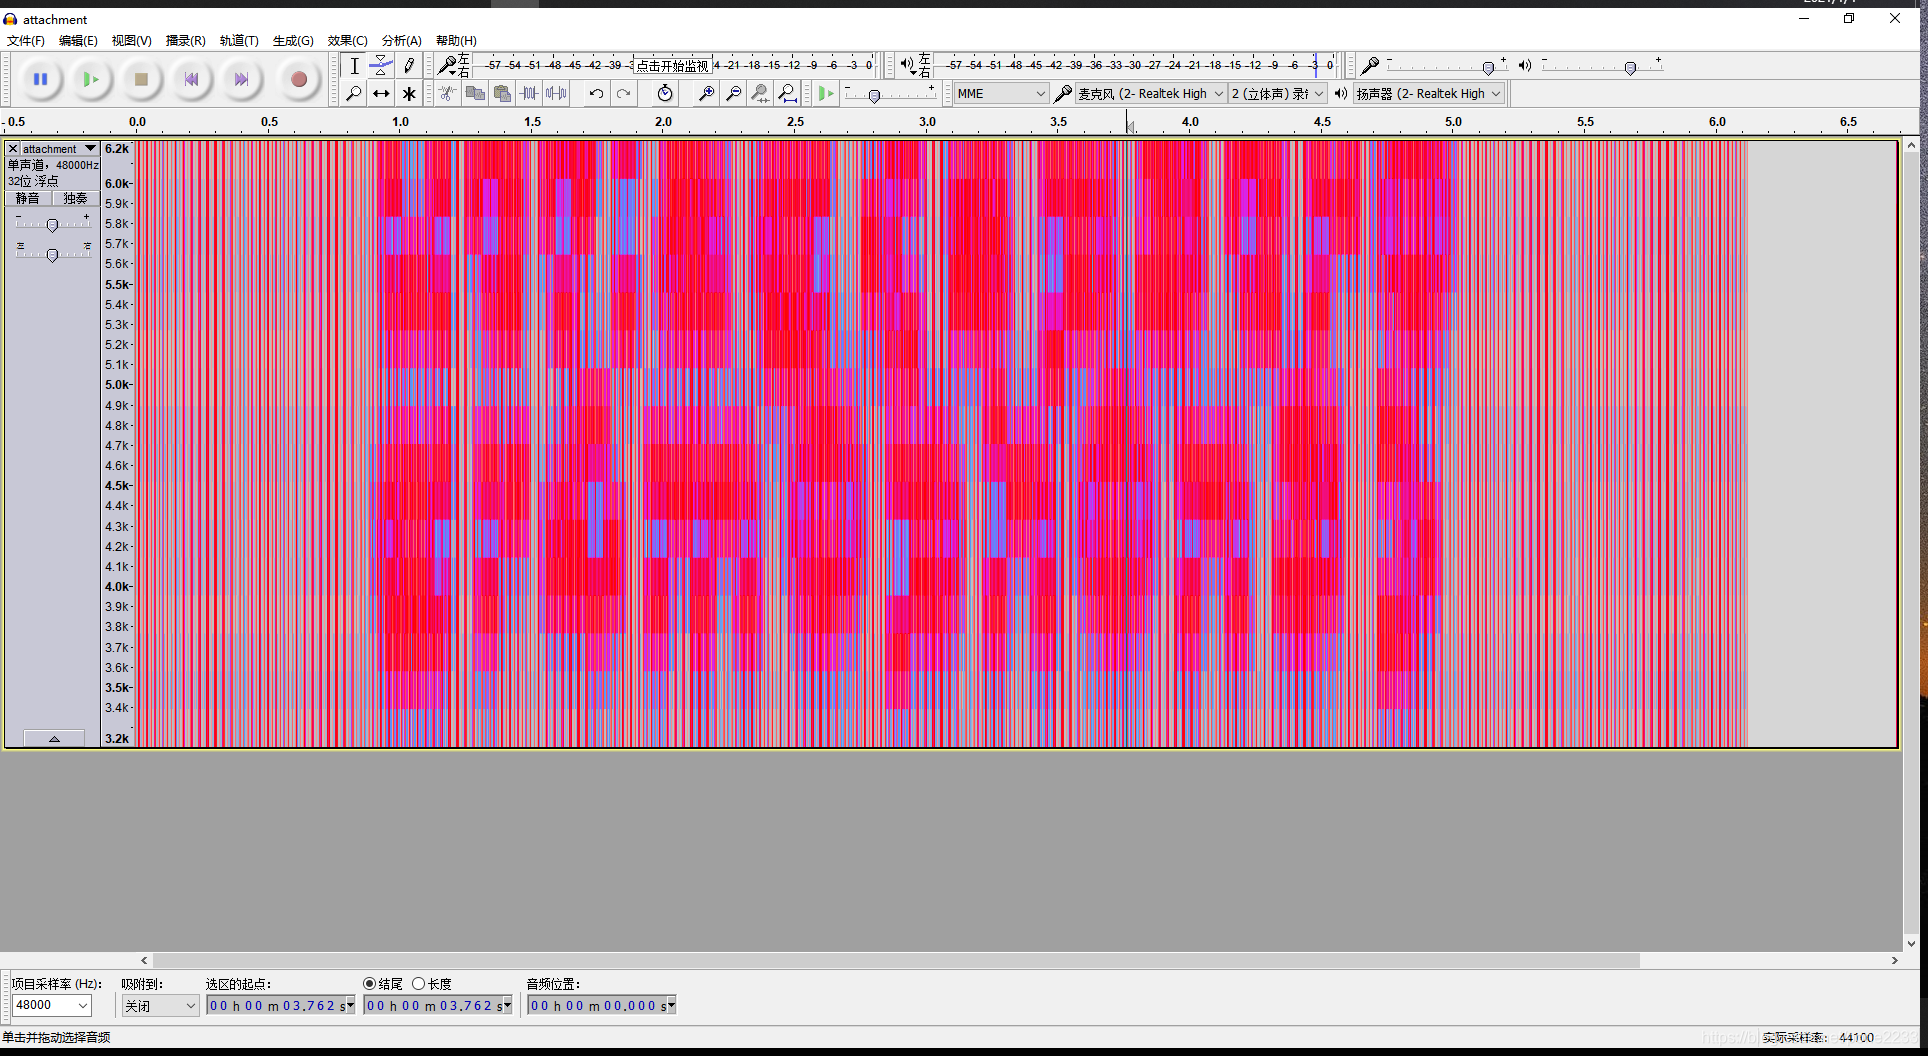Fit project to window width
Image resolution: width=1928 pixels, height=1056 pixels.
point(787,93)
